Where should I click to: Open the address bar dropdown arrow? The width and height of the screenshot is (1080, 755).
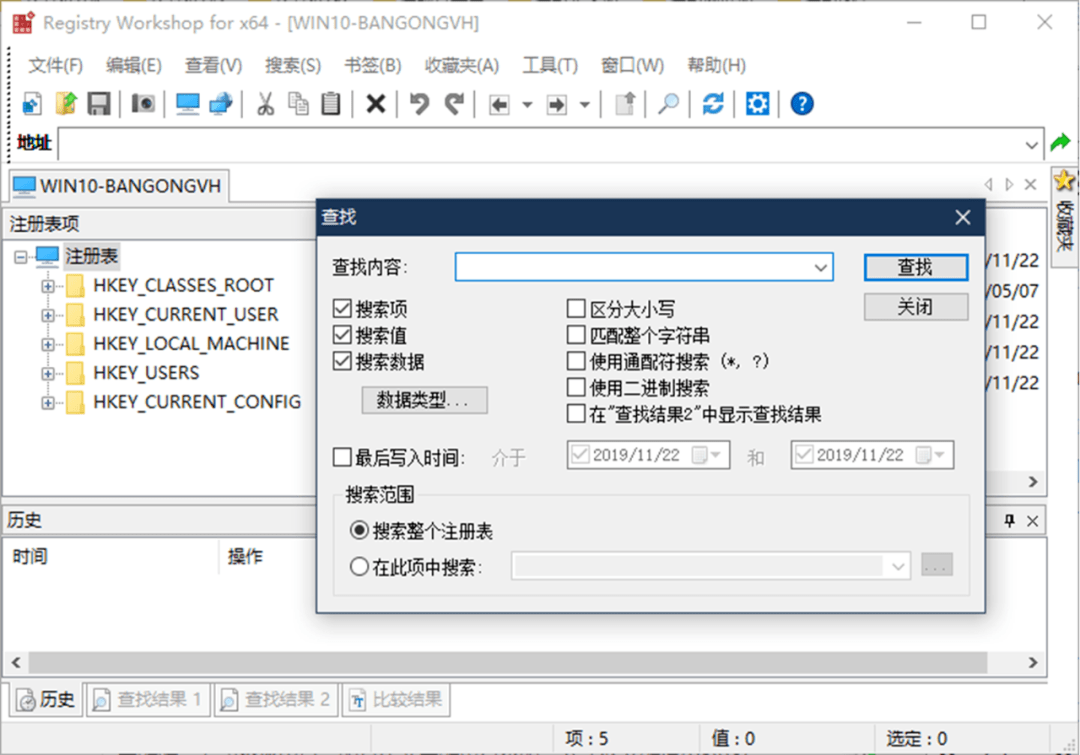tap(1032, 145)
